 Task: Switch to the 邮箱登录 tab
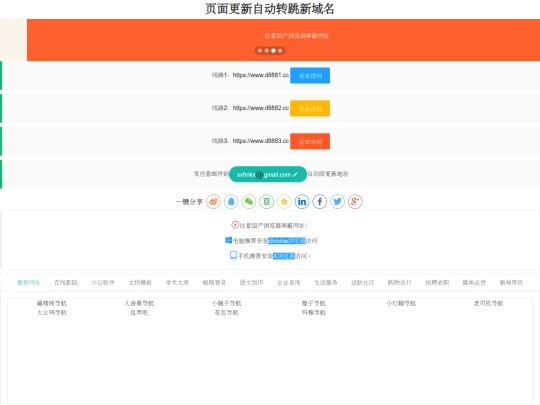coord(214,283)
